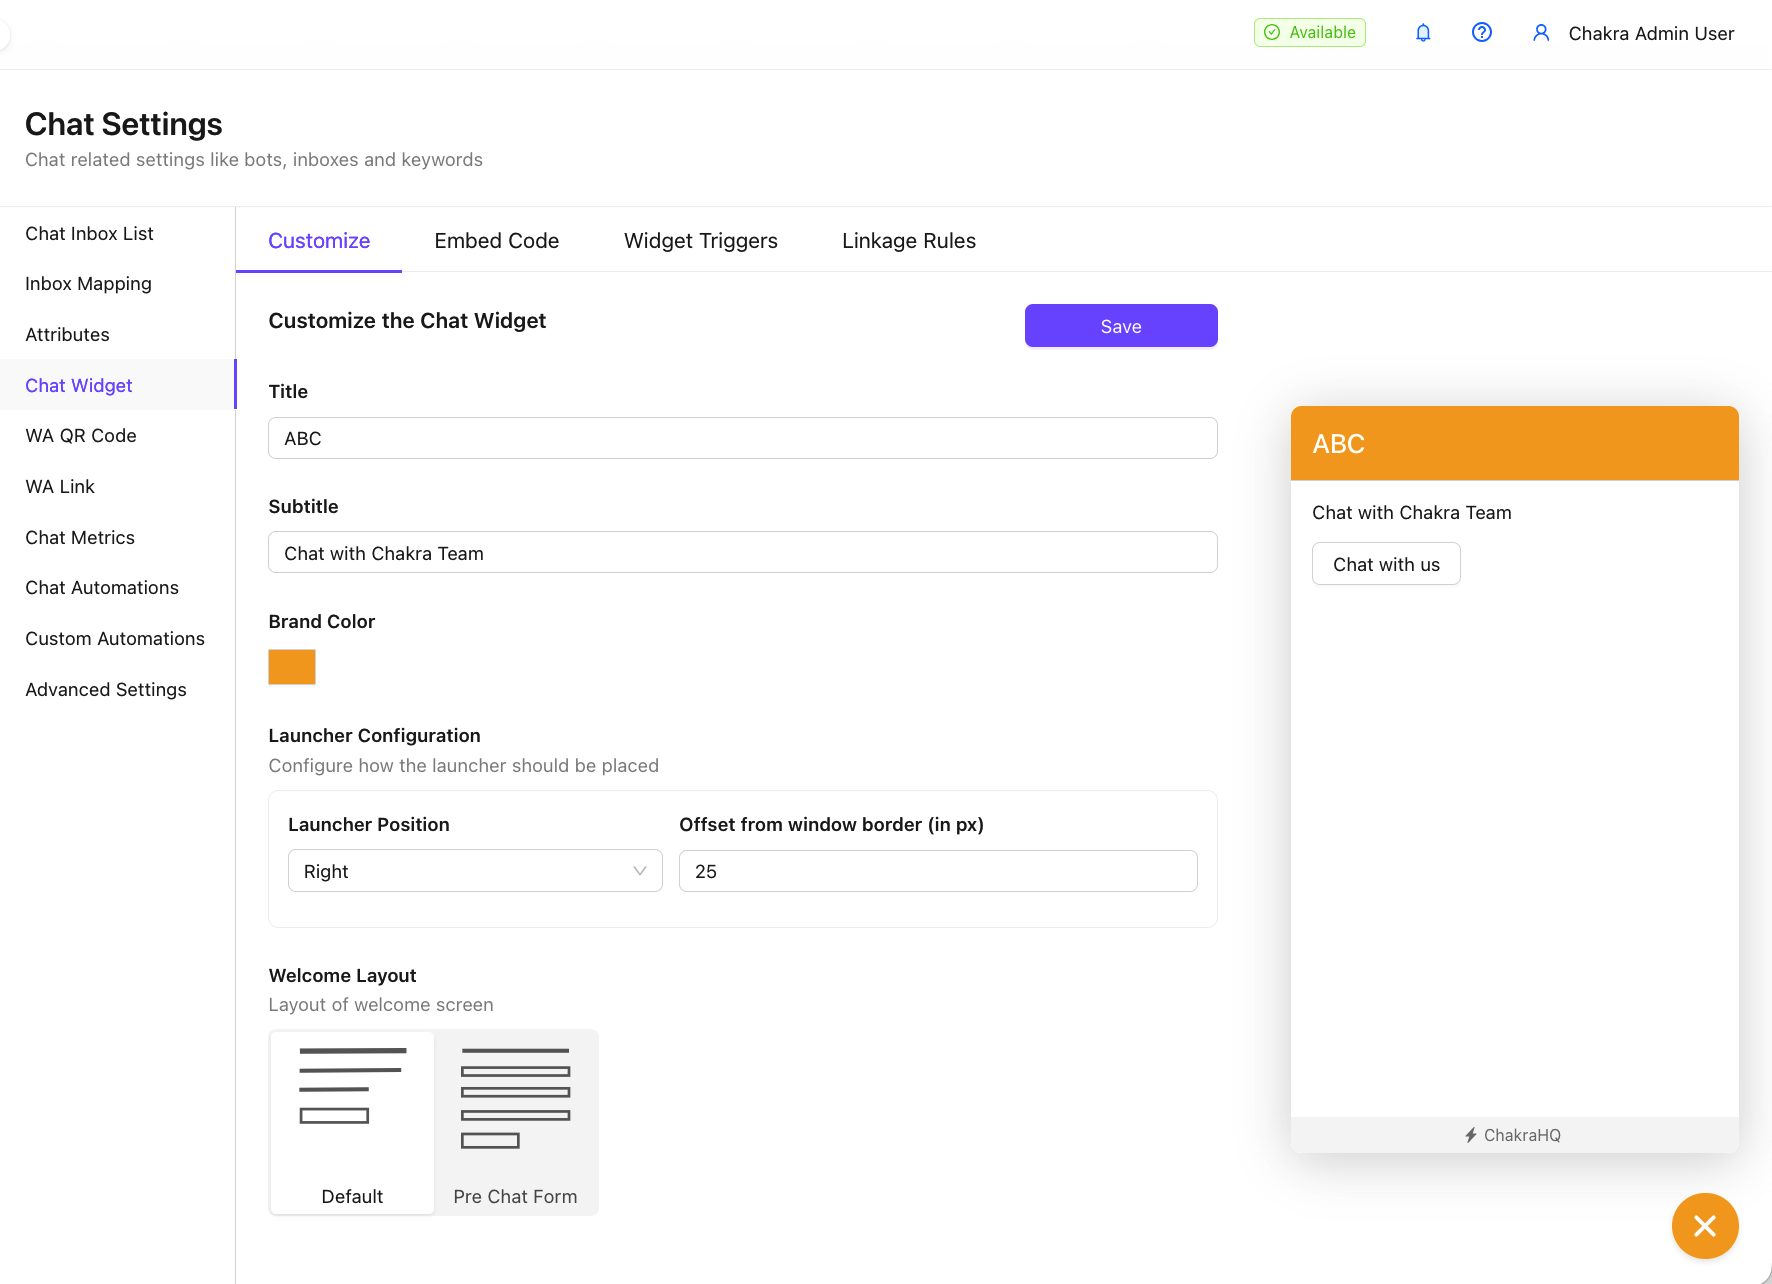Switch to the Embed Code tab
This screenshot has height=1284, width=1772.
point(496,241)
